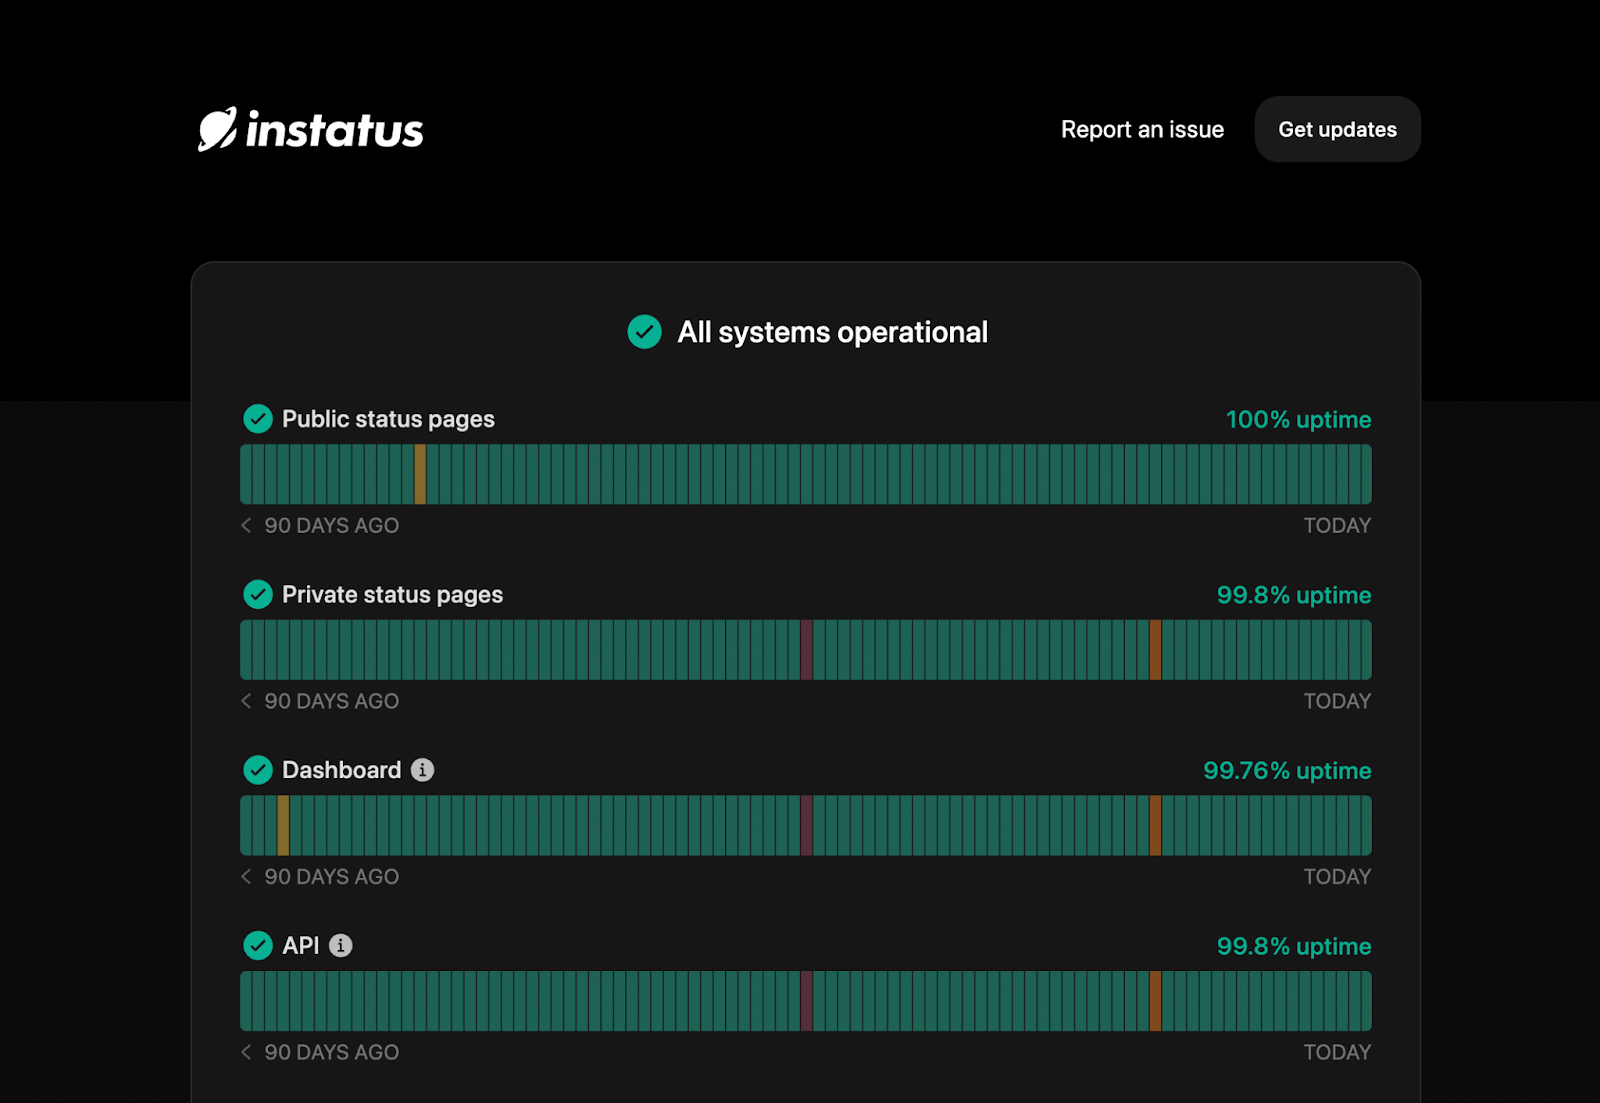This screenshot has width=1600, height=1103.
Task: Select the red incident bar in Dashboard timeline
Action: point(807,825)
